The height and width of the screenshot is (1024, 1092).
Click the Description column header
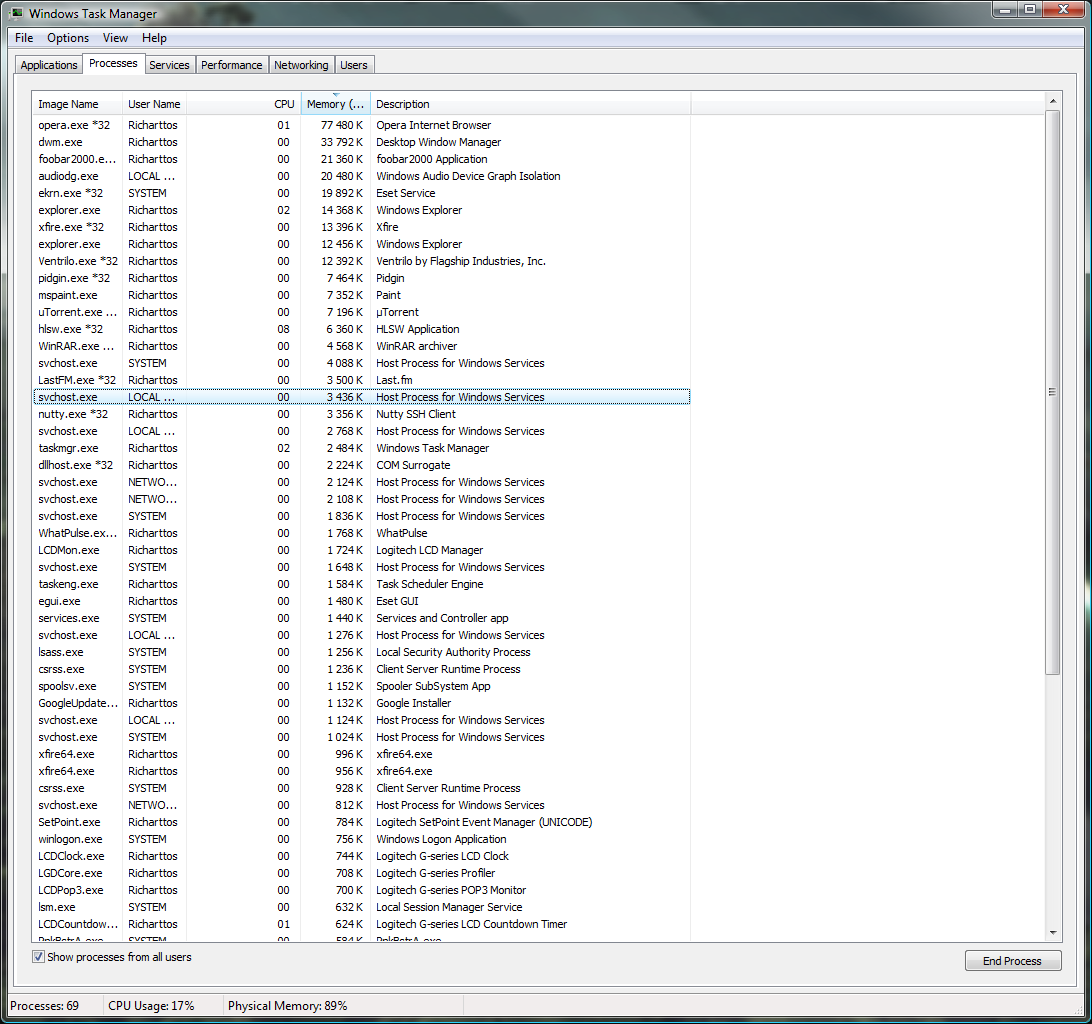(403, 104)
